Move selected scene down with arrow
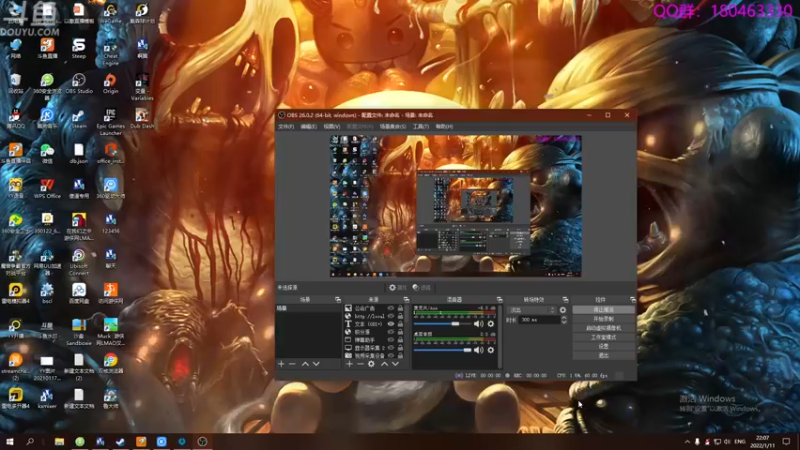Screen dimensions: 800x450 pos(316,364)
